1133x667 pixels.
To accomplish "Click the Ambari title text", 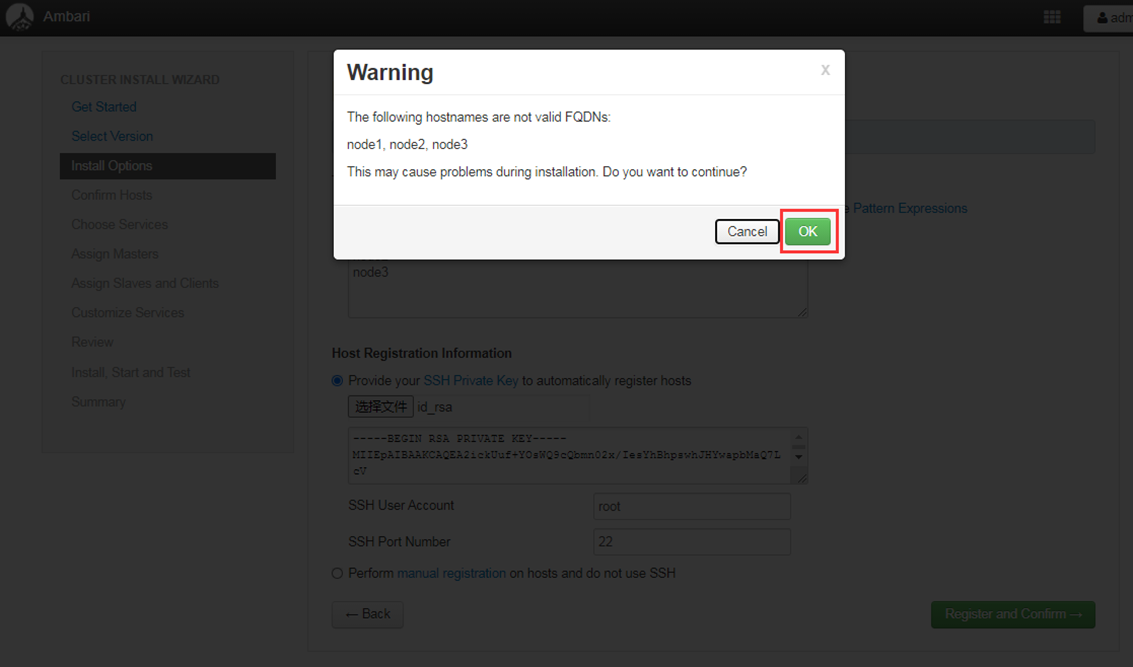I will tap(66, 17).
